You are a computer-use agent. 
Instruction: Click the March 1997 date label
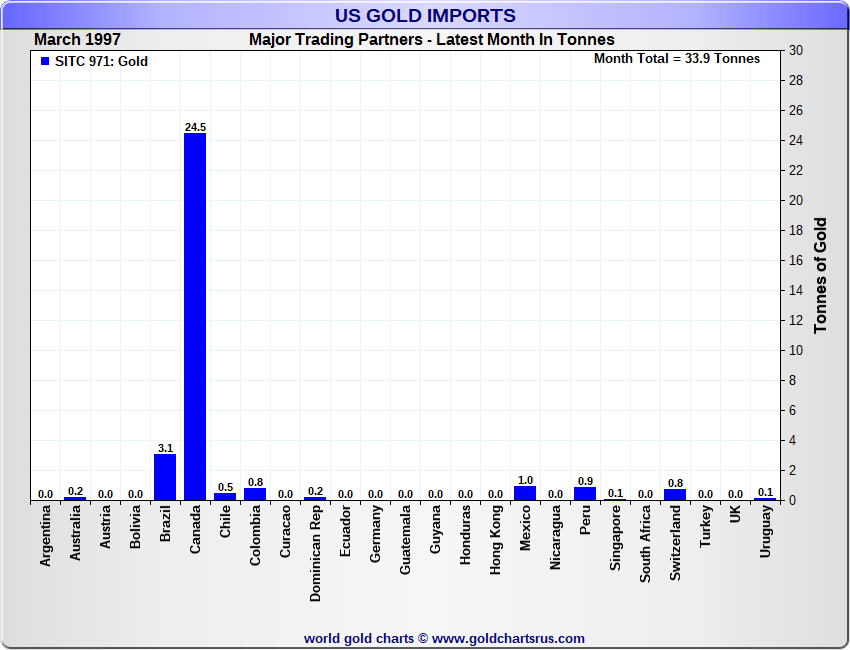[77, 40]
